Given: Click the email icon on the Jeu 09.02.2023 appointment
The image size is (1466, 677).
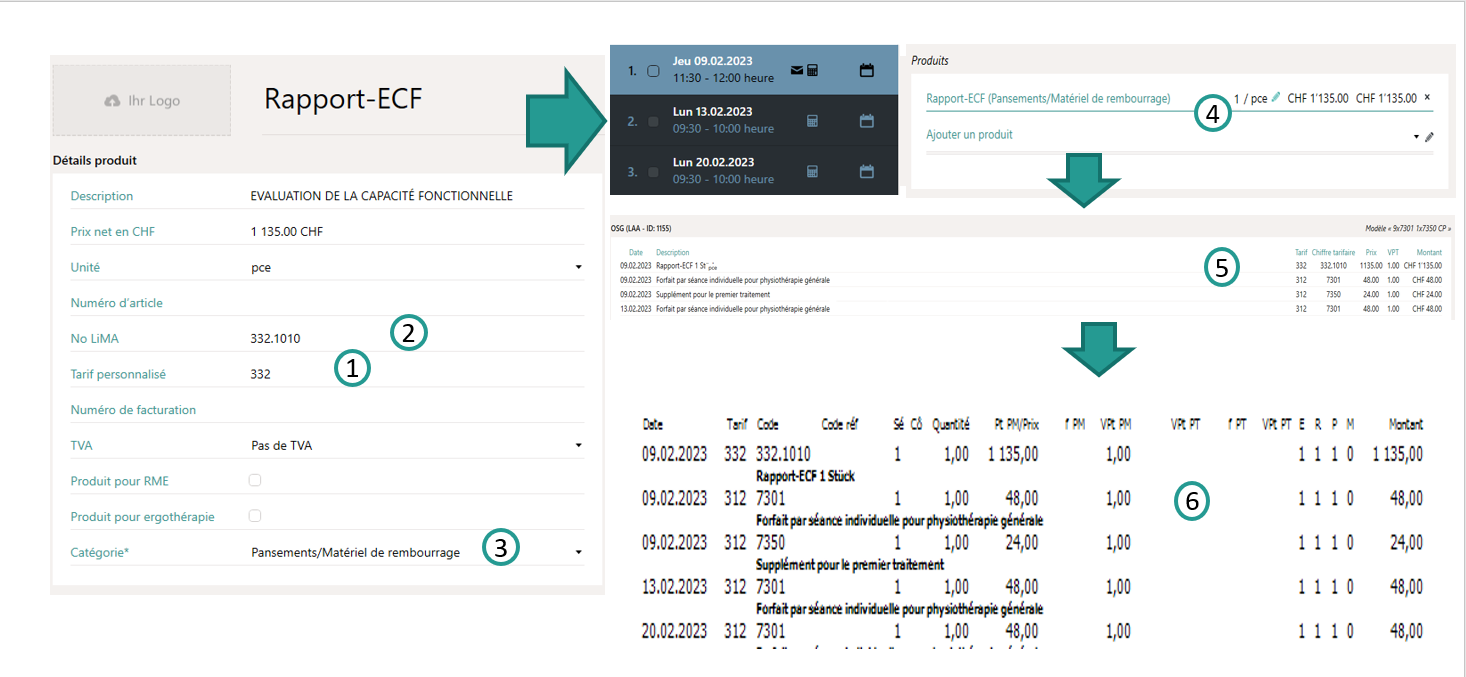Looking at the screenshot, I should pos(797,70).
